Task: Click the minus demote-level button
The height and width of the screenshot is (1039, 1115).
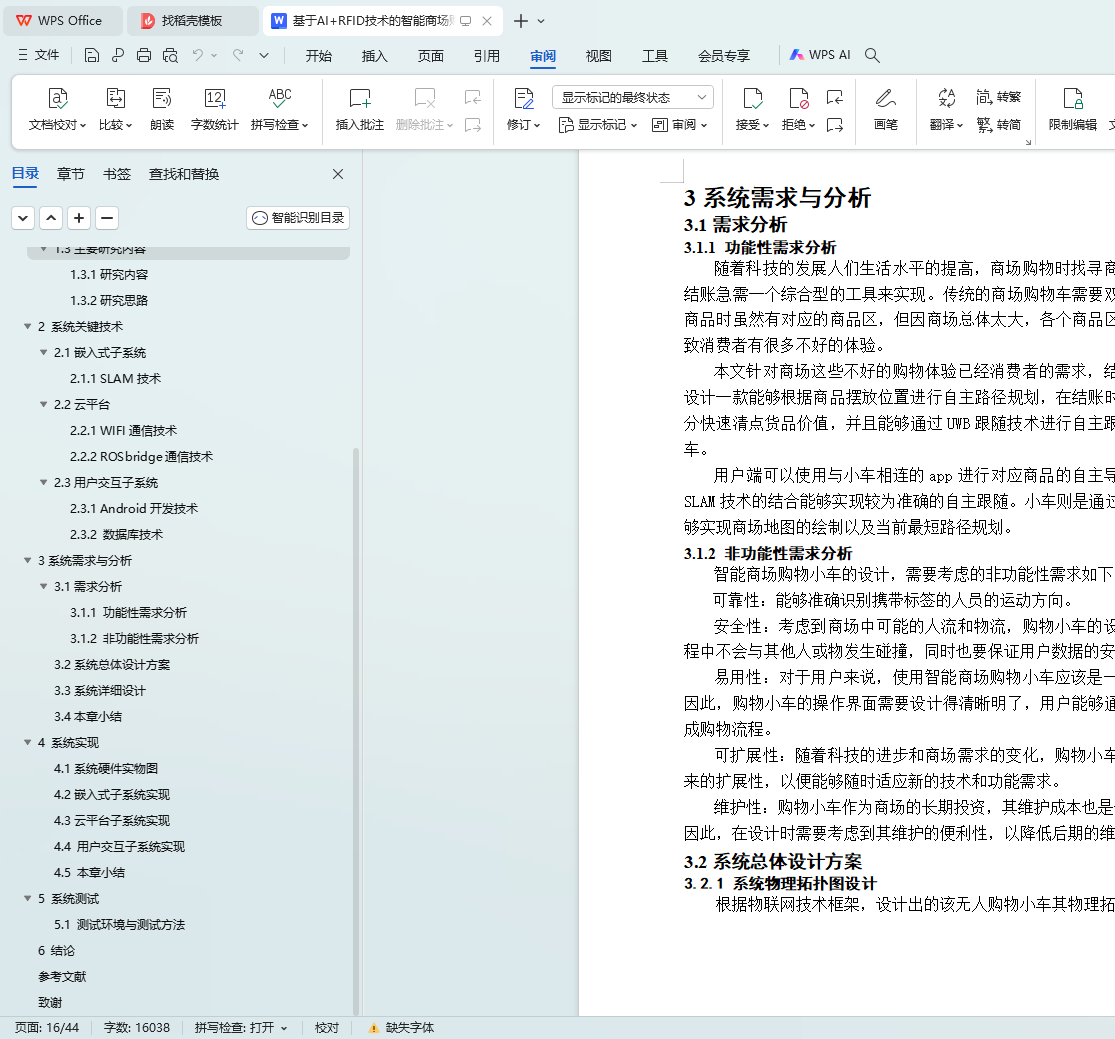Action: point(107,218)
